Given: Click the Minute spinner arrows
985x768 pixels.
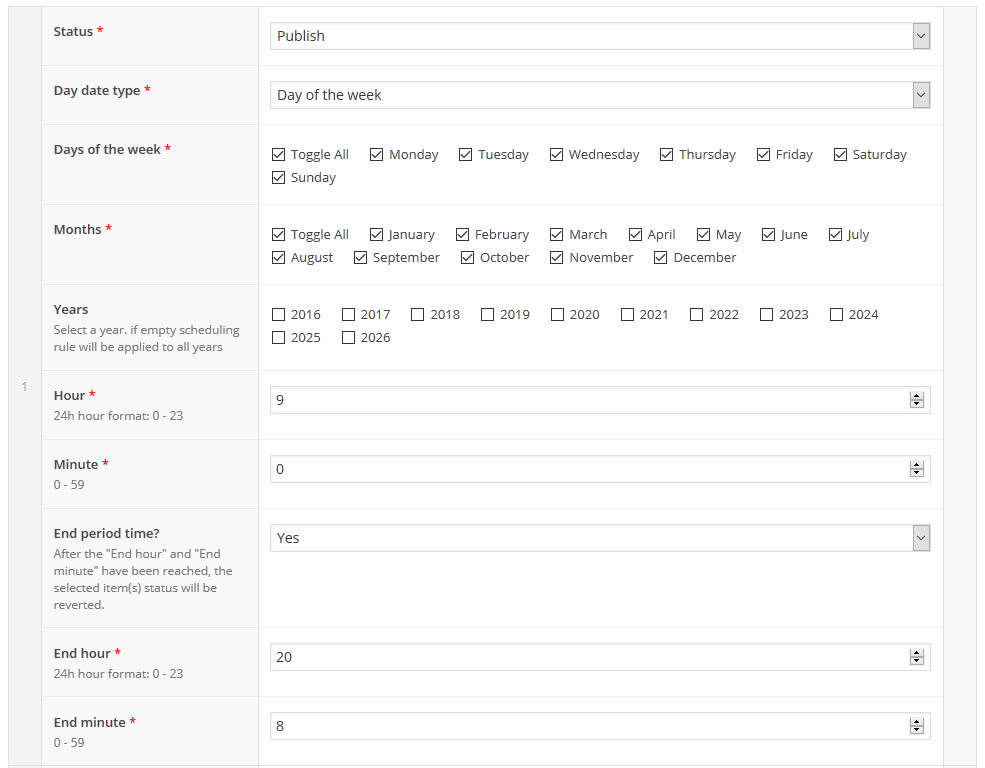Looking at the screenshot, I should (x=916, y=469).
